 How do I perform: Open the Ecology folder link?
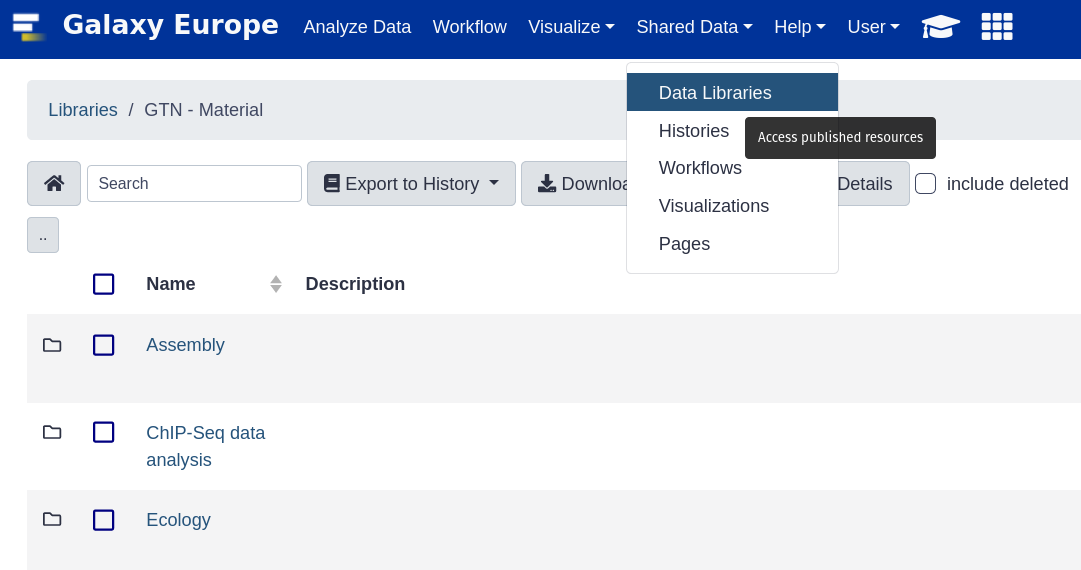(x=179, y=520)
